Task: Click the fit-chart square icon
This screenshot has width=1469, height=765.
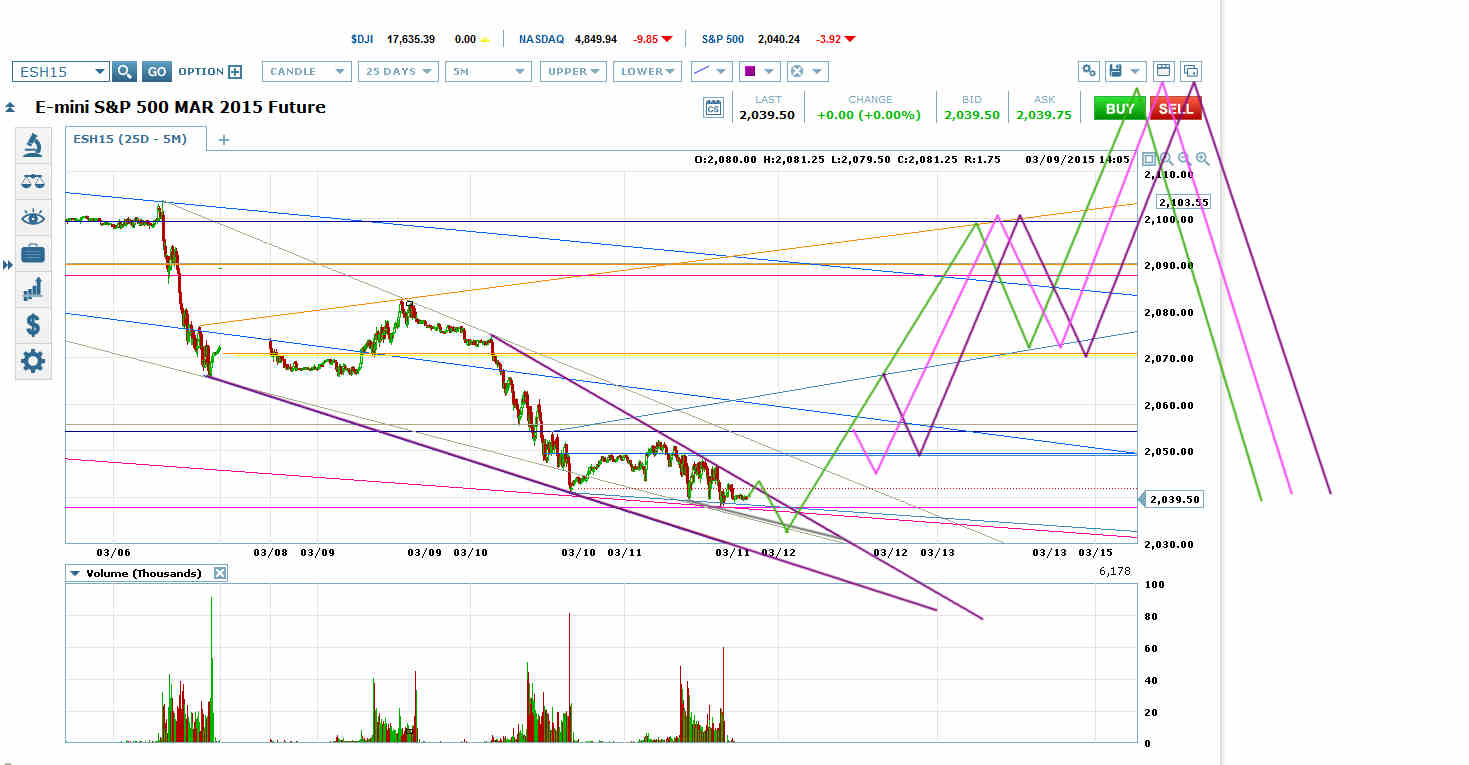Action: (x=1149, y=159)
